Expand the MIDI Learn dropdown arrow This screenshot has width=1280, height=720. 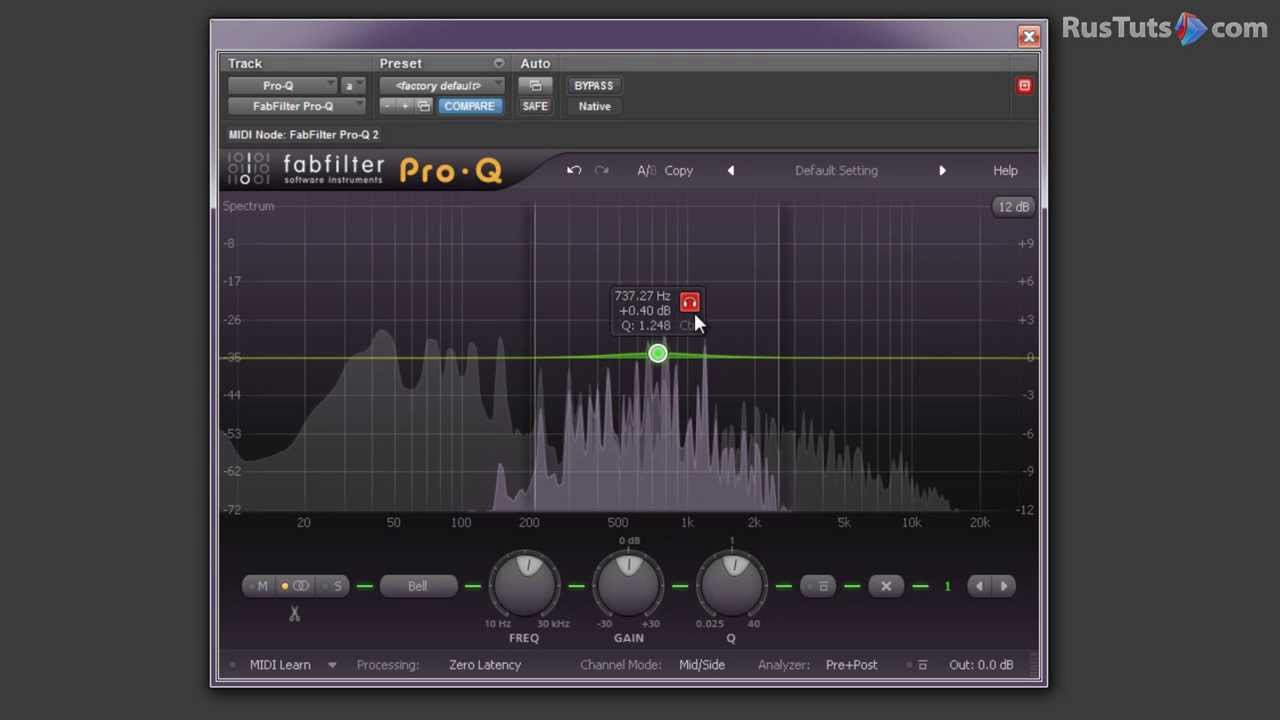(332, 665)
